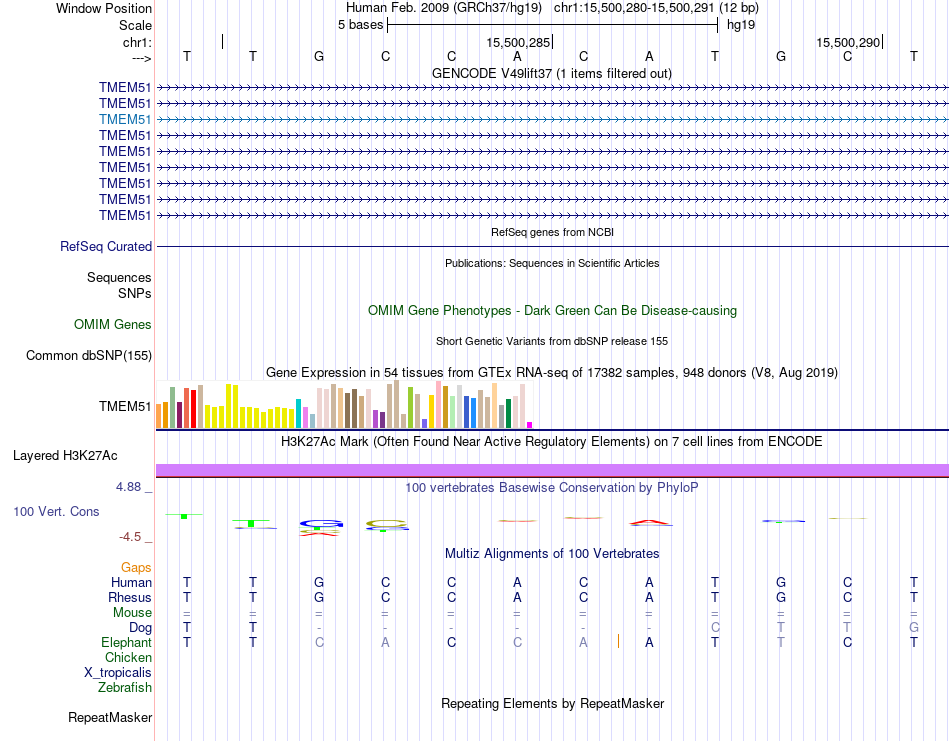
Task: Click the blue G conservation logo
Action: (x=321, y=523)
